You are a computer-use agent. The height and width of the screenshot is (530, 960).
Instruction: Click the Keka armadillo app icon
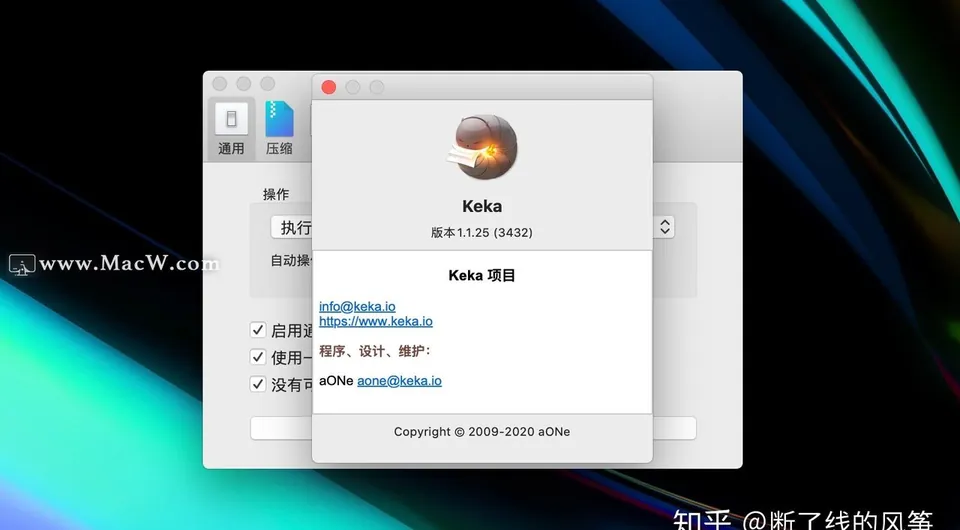pos(482,147)
